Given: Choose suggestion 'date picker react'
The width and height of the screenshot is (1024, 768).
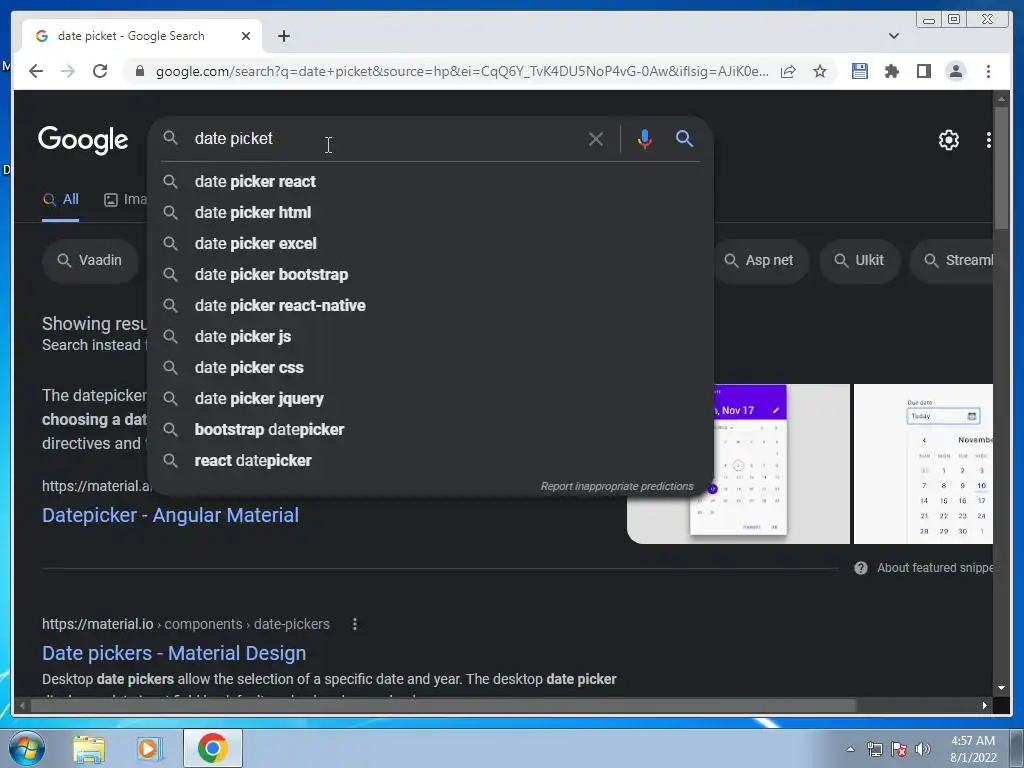Looking at the screenshot, I should pyautogui.click(x=431, y=182).
